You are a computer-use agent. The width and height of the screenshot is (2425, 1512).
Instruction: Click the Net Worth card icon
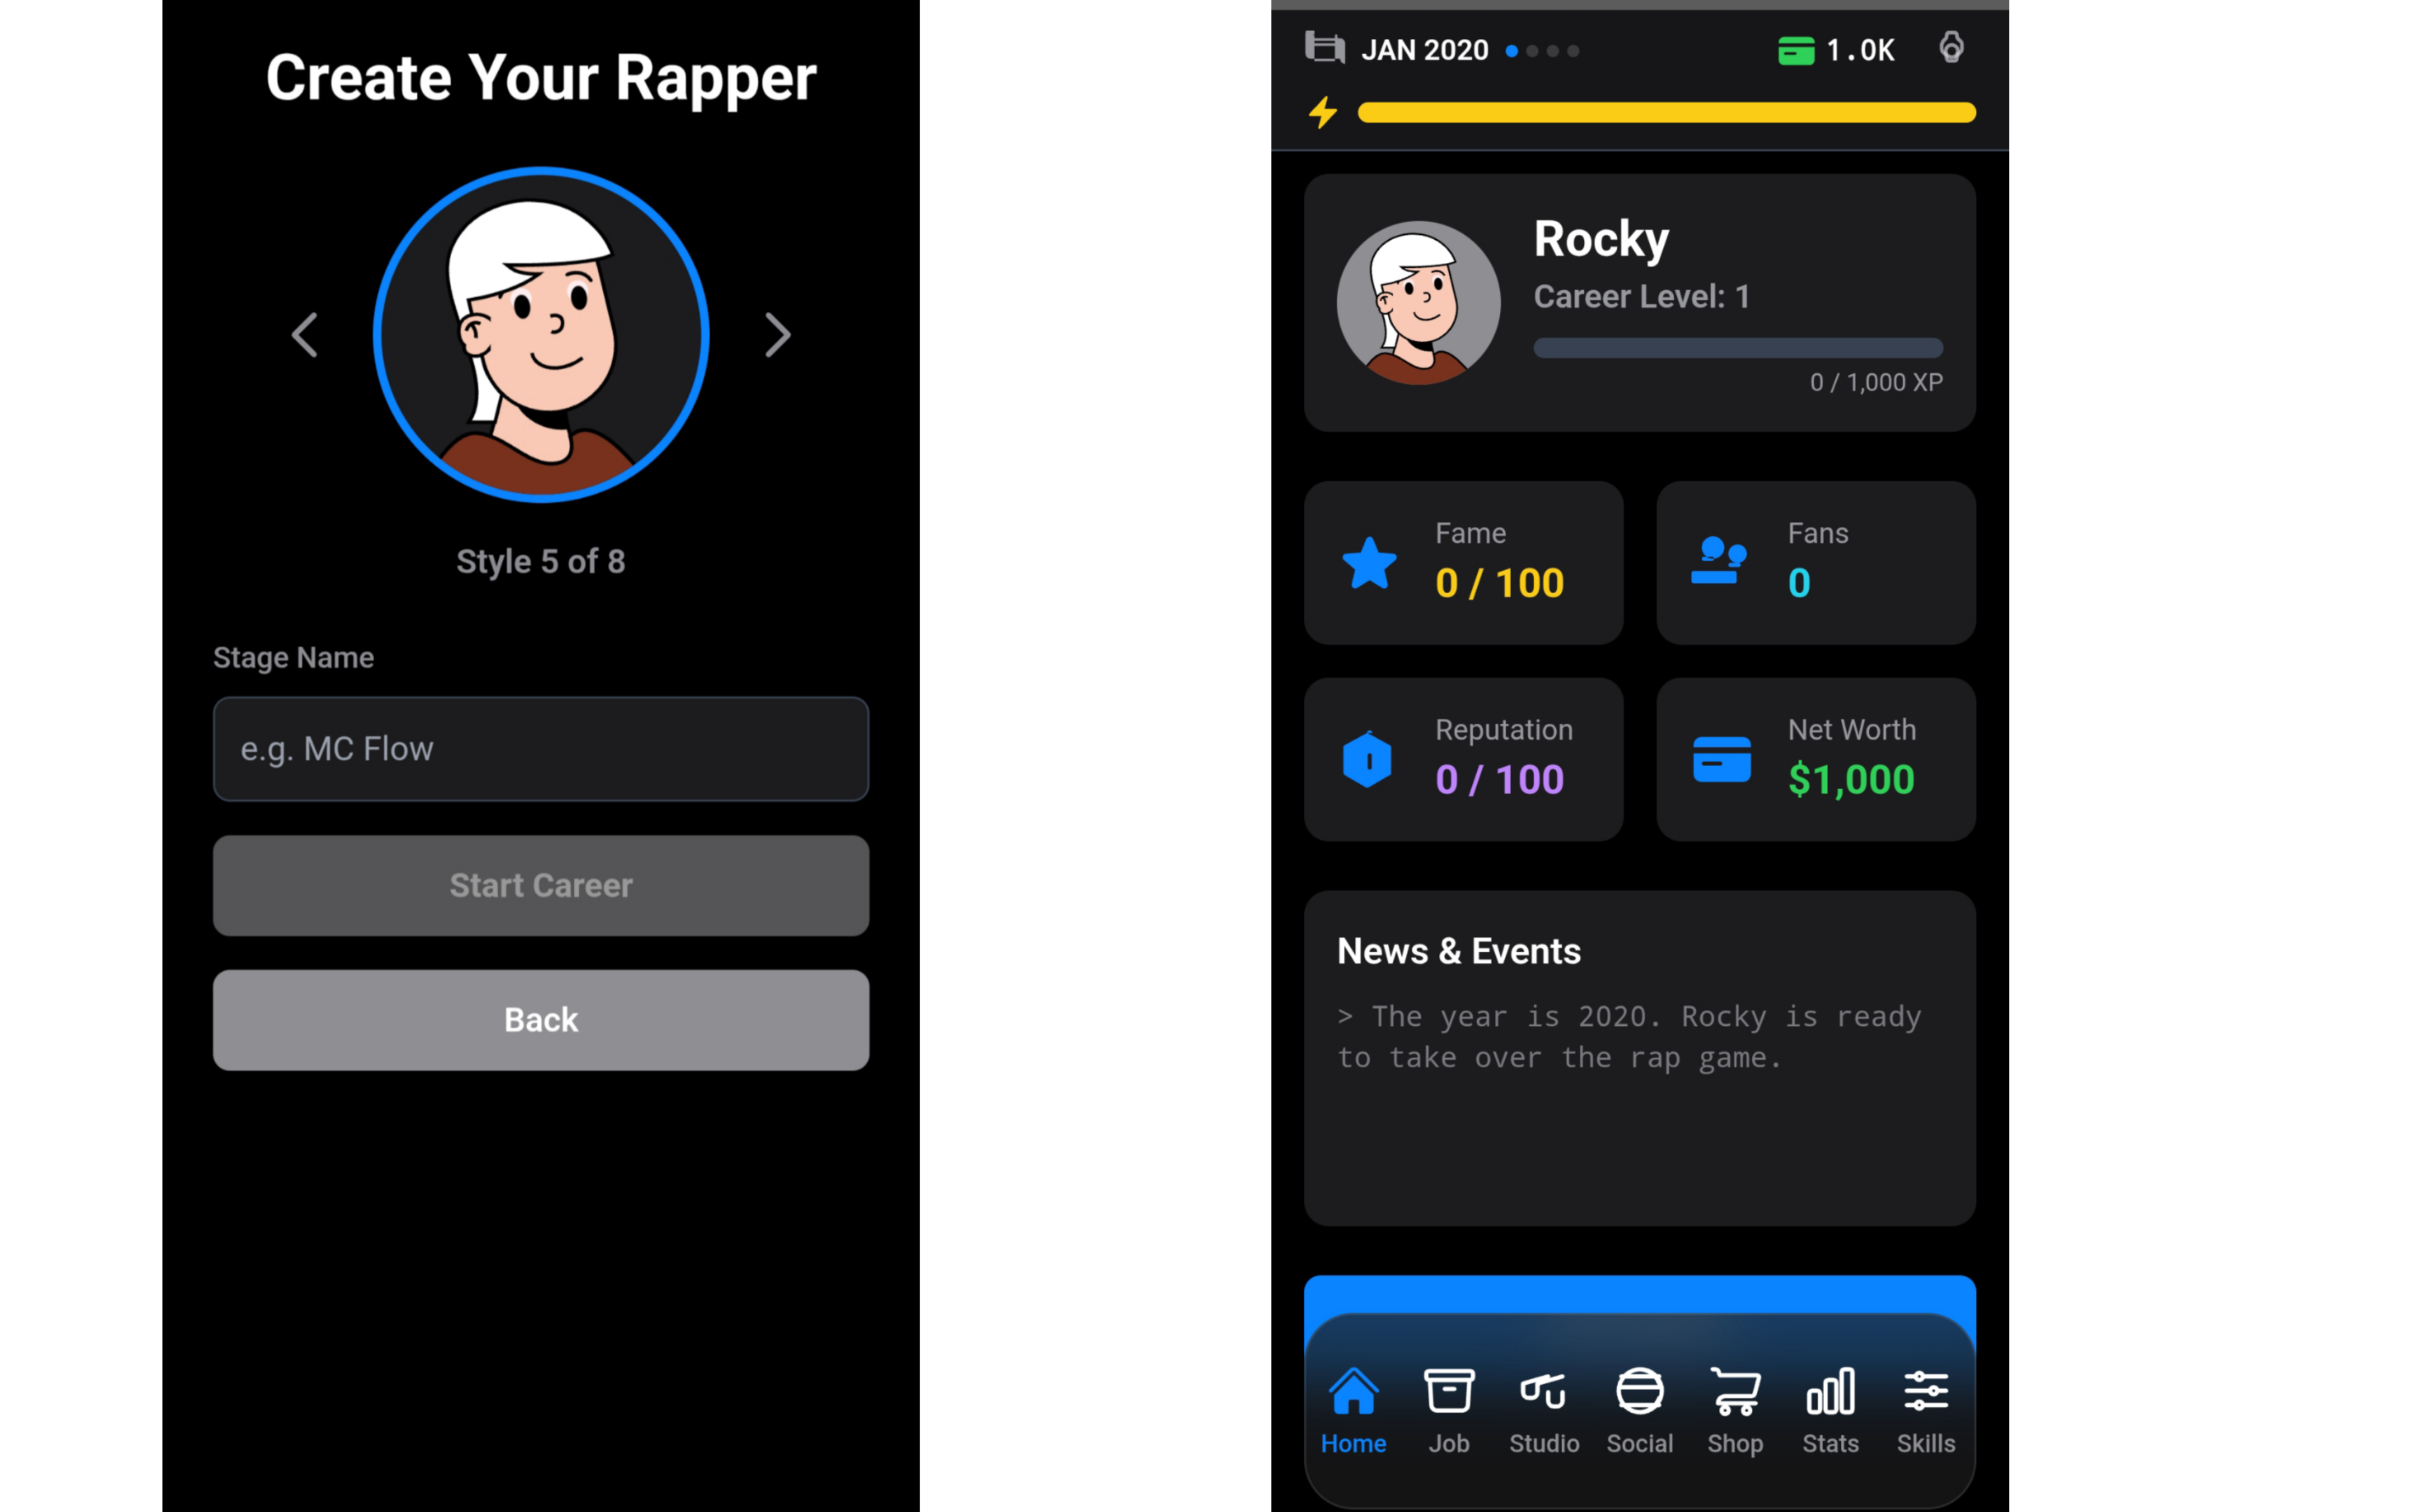point(1721,760)
